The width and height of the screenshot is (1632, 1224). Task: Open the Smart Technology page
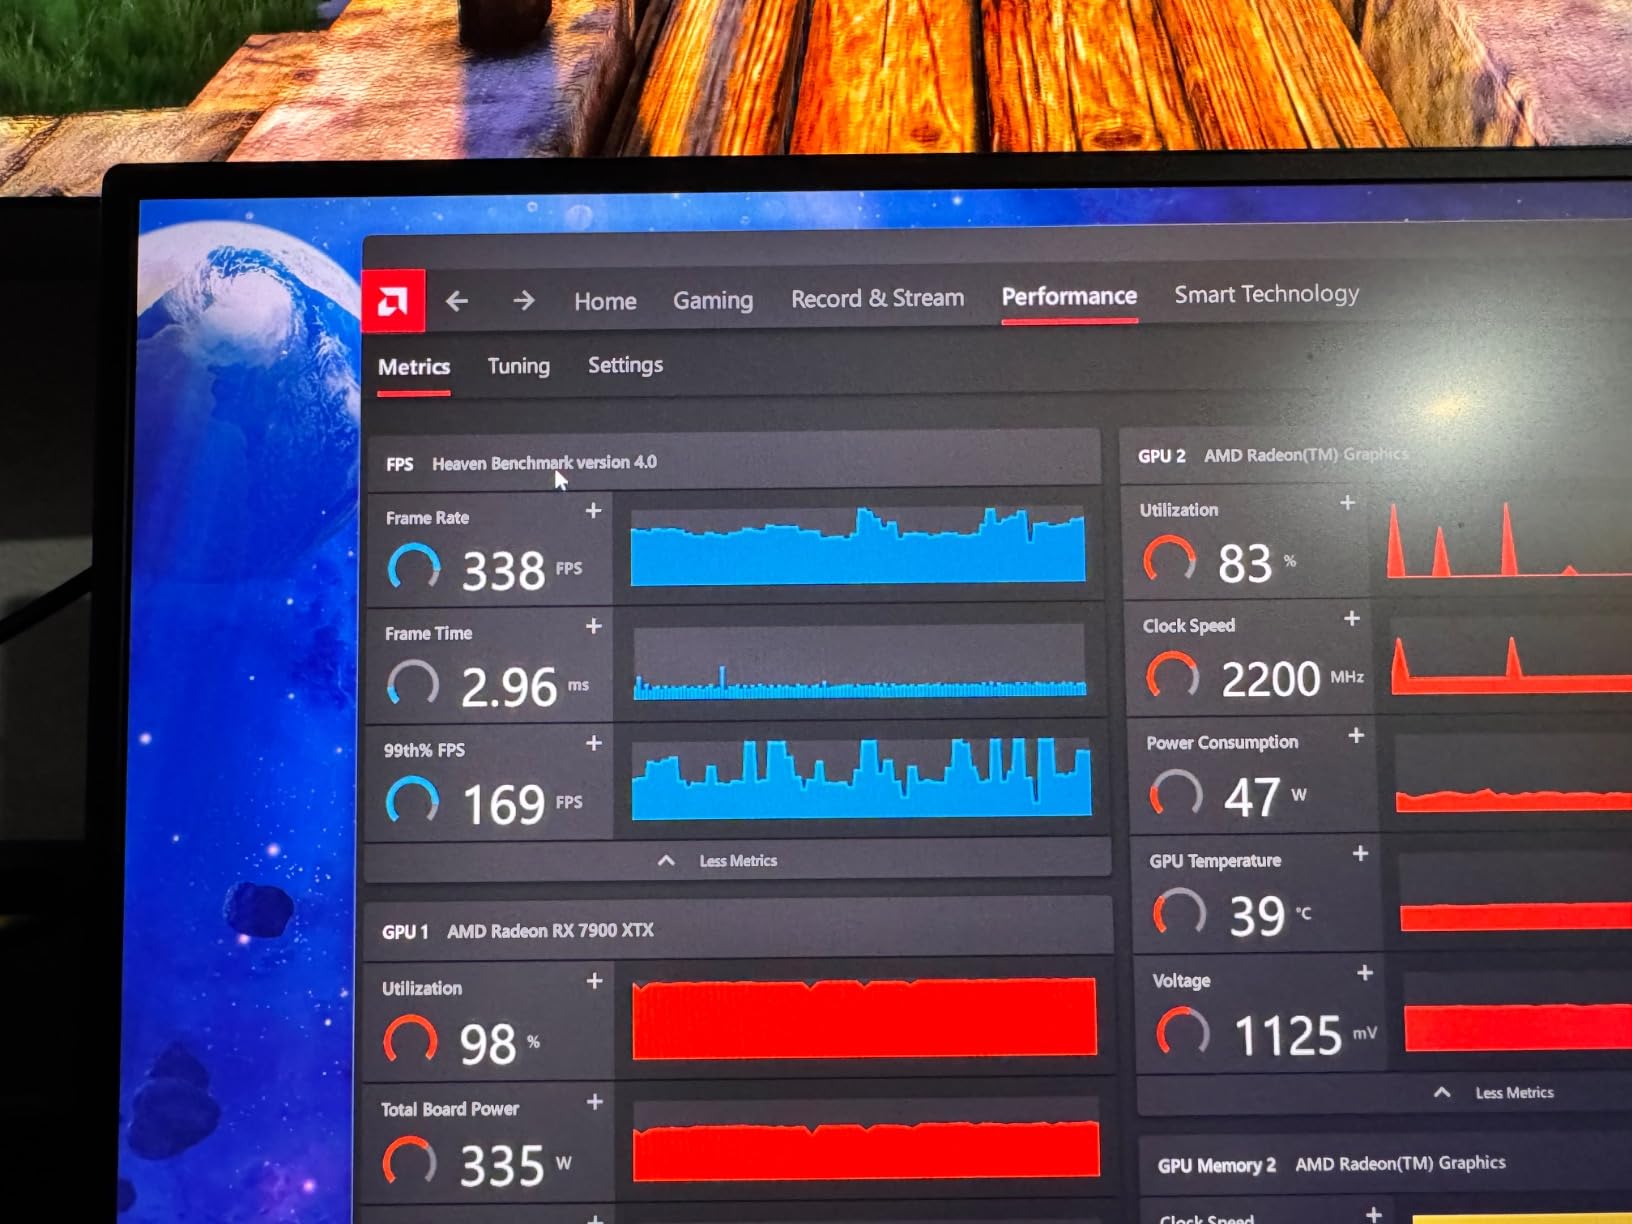[x=1266, y=294]
